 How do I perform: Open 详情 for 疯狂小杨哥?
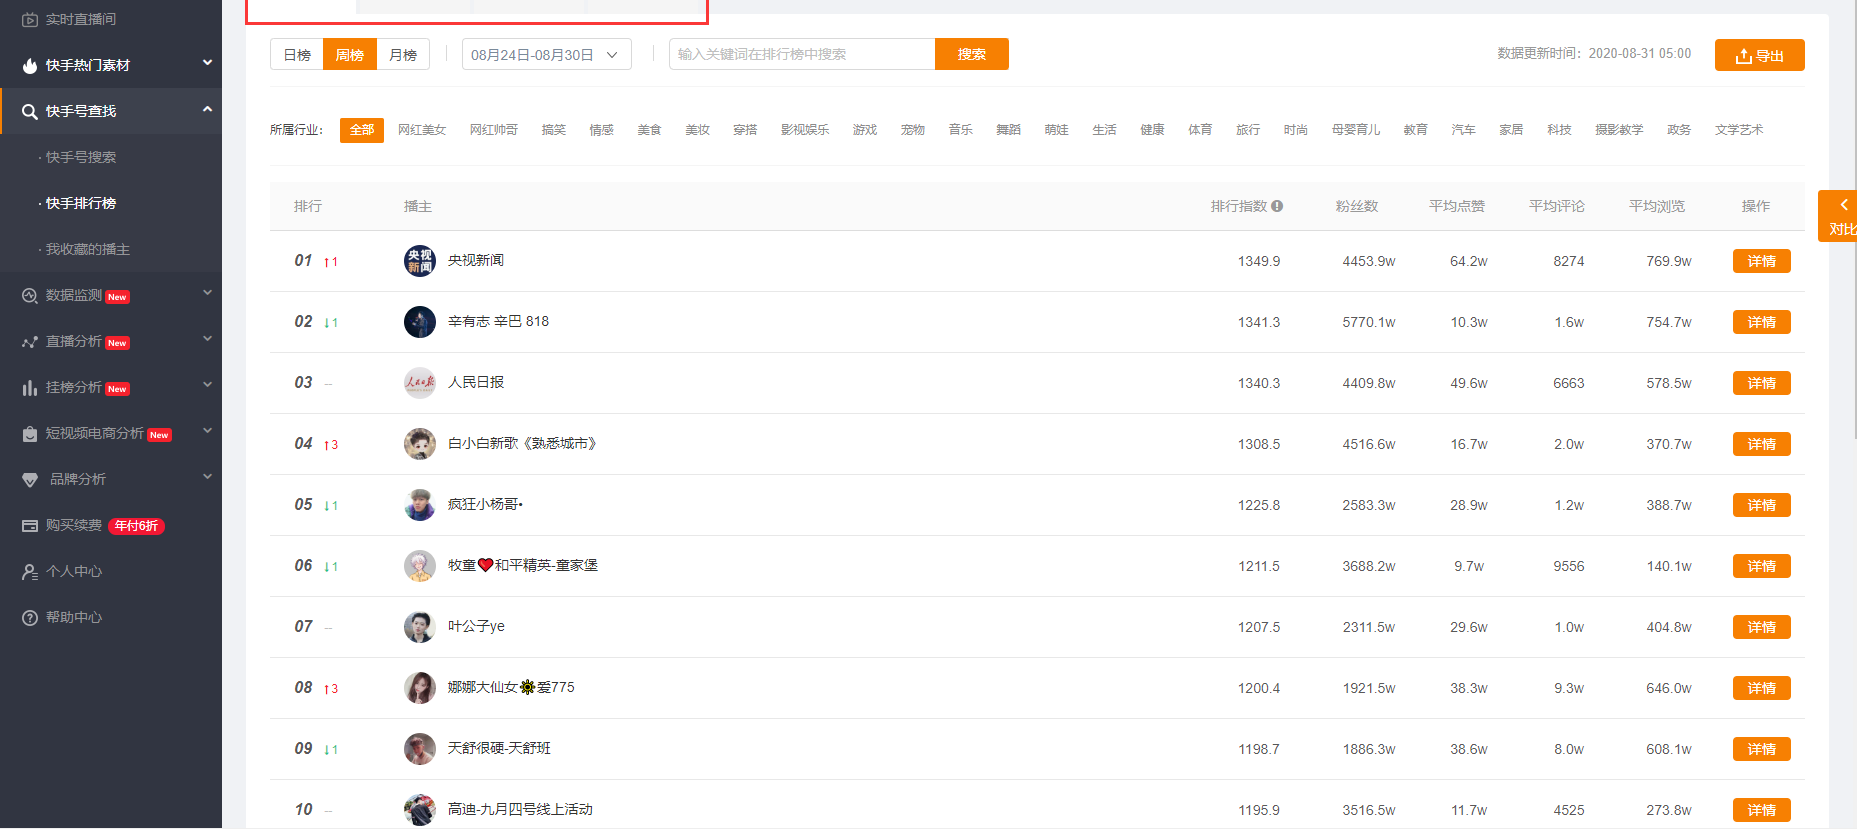coord(1762,505)
